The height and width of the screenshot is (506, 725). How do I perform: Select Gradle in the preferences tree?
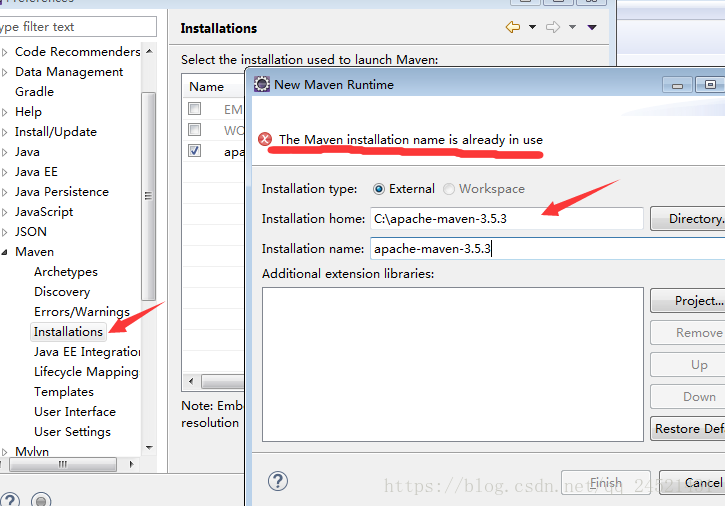[34, 92]
